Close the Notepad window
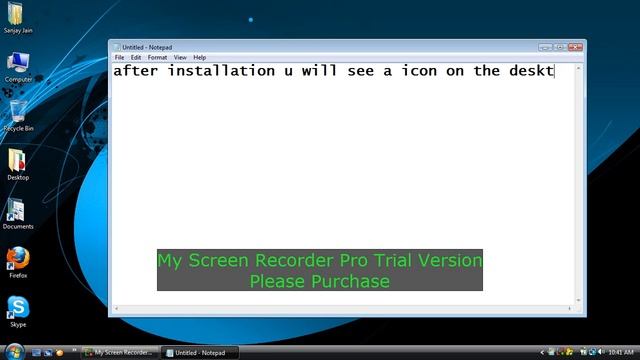The height and width of the screenshot is (360, 640). (575, 47)
